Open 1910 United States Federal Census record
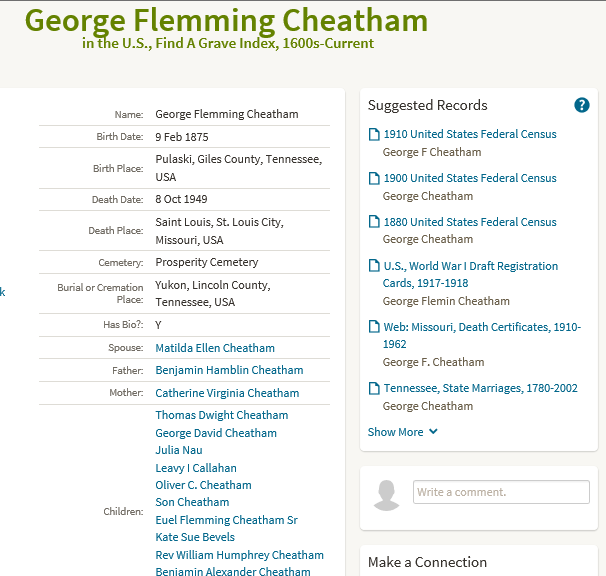Screen dimensions: 606x576 pyautogui.click(x=470, y=134)
